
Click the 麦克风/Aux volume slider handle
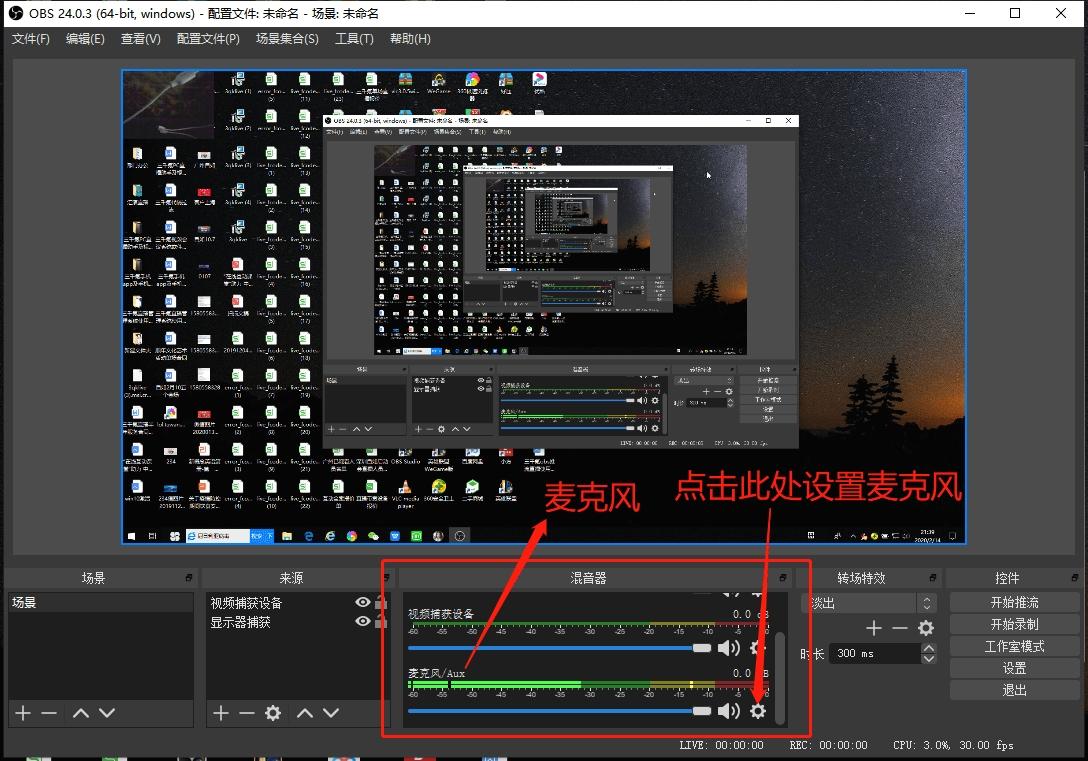point(702,711)
